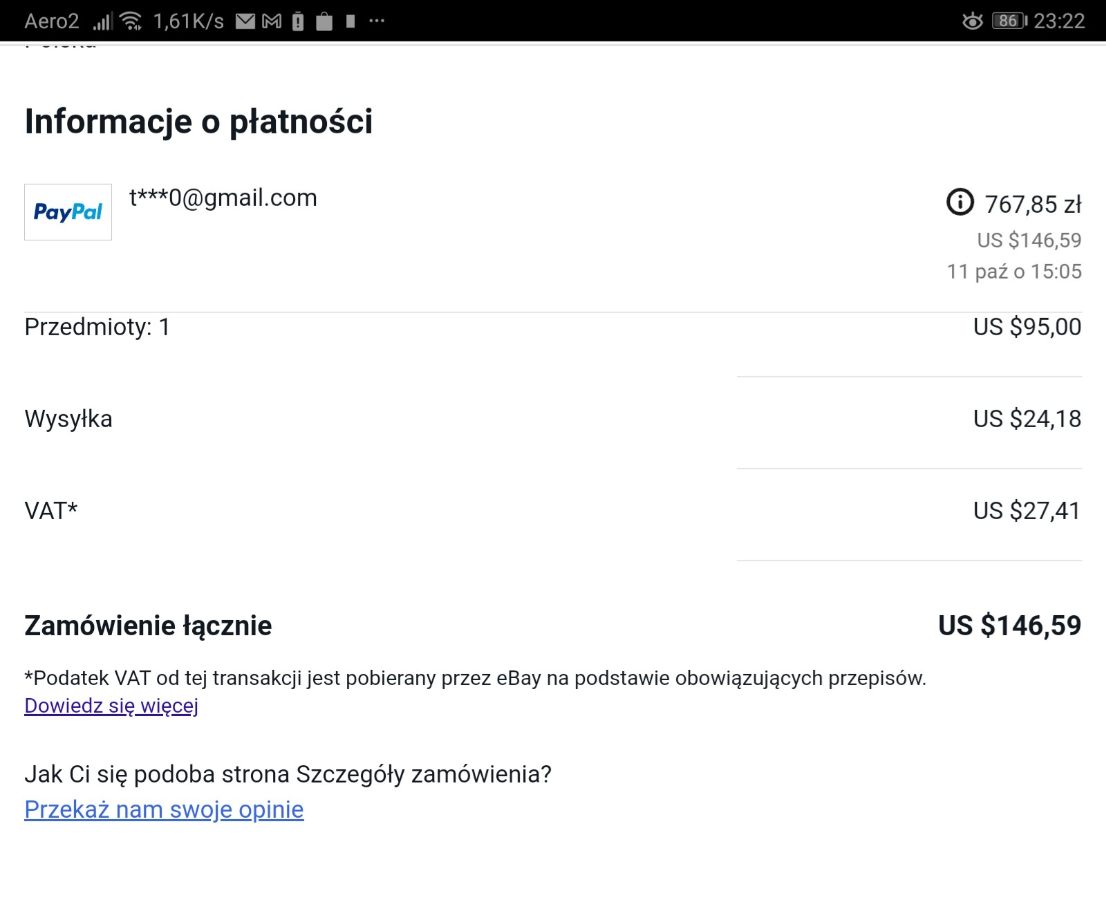Tap the Zamówienie łącznie total US $146,59
Screen dimensions: 1106x900
[1009, 626]
